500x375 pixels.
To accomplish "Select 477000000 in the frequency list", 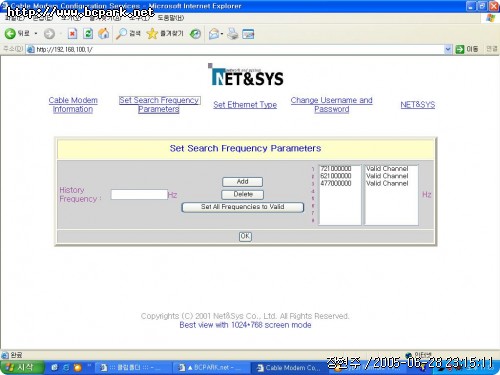I will click(336, 183).
